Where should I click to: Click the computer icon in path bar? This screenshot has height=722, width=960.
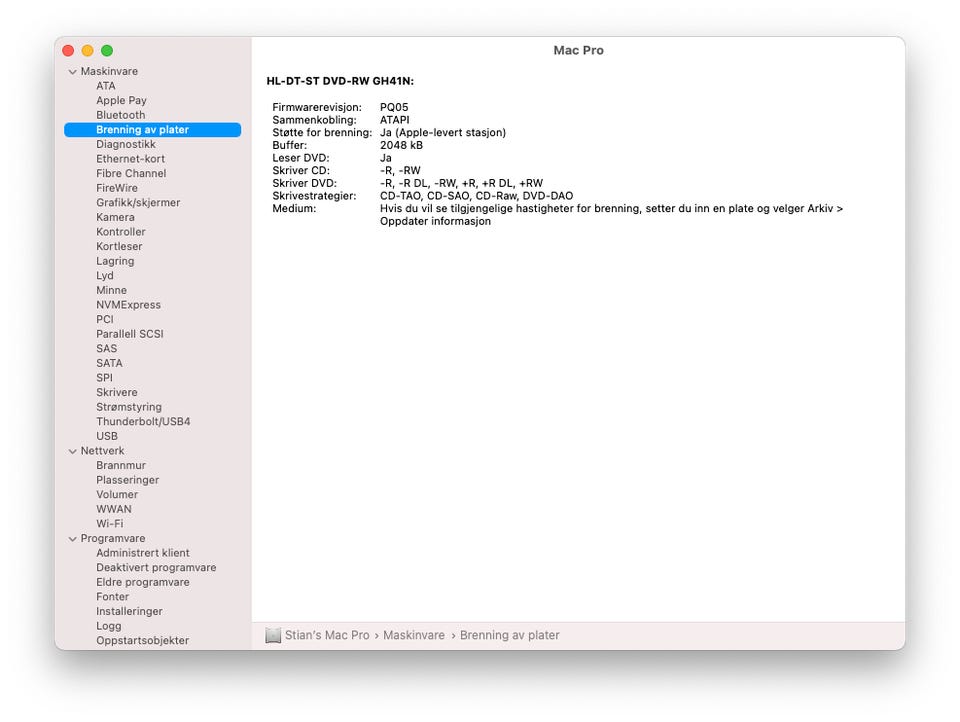[x=273, y=635]
